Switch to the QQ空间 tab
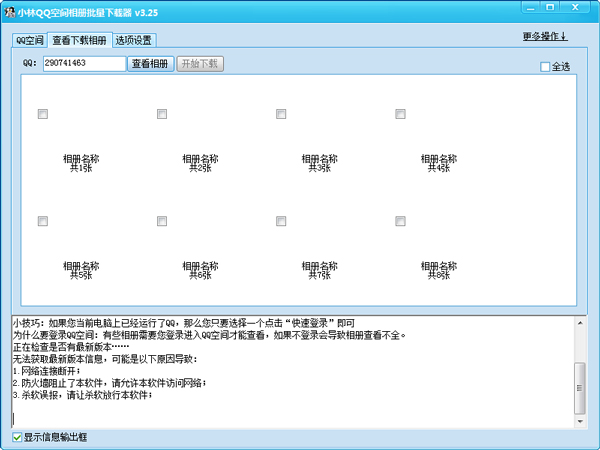This screenshot has height=450, width=600. 29,40
